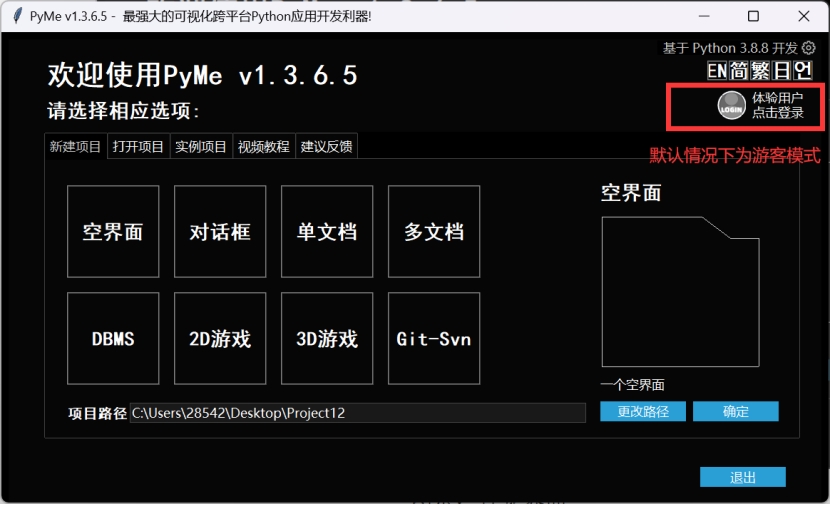Open the 实例项目 tab
830x505 pixels.
(x=201, y=146)
